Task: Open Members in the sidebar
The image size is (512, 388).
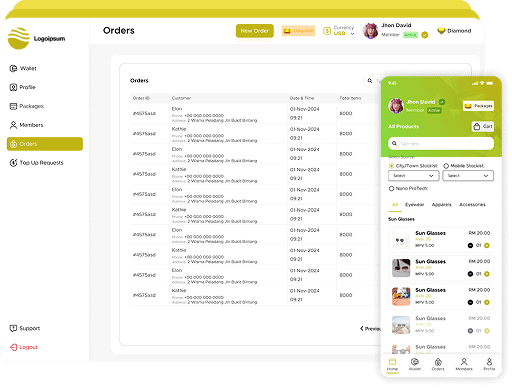Action: (26, 125)
